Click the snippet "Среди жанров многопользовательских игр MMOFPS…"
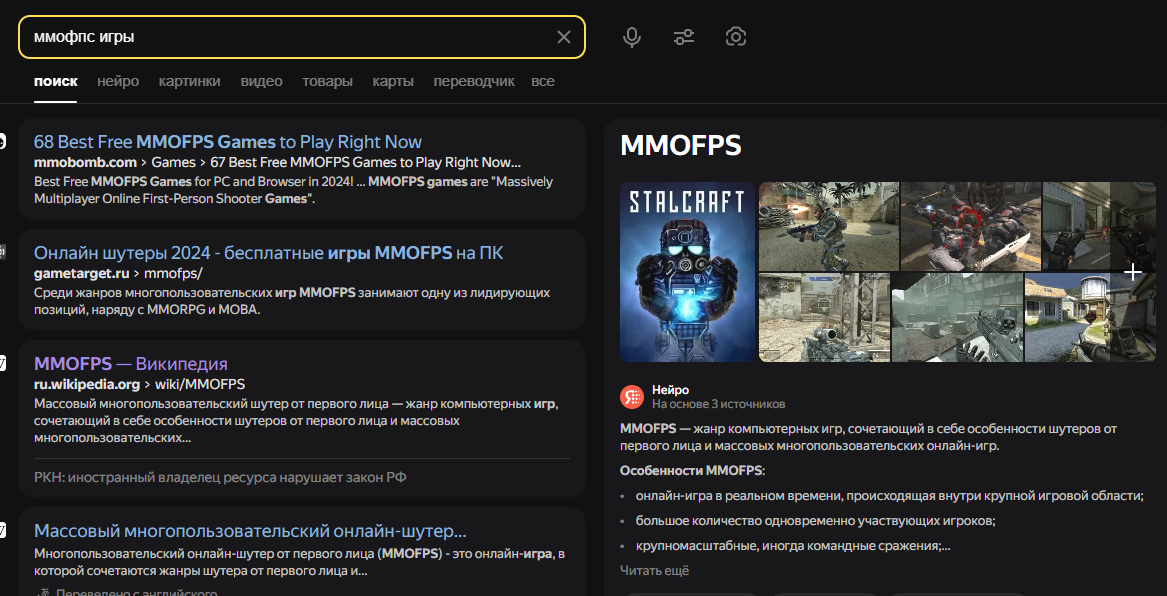 coord(292,301)
